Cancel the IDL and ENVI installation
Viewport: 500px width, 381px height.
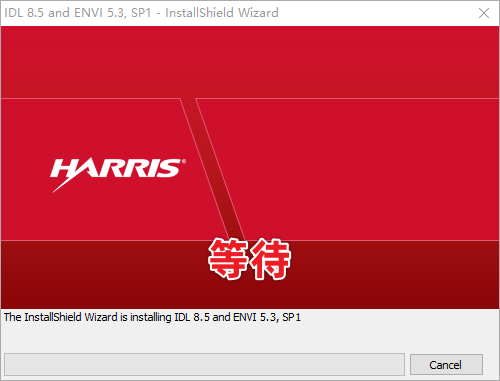point(446,365)
